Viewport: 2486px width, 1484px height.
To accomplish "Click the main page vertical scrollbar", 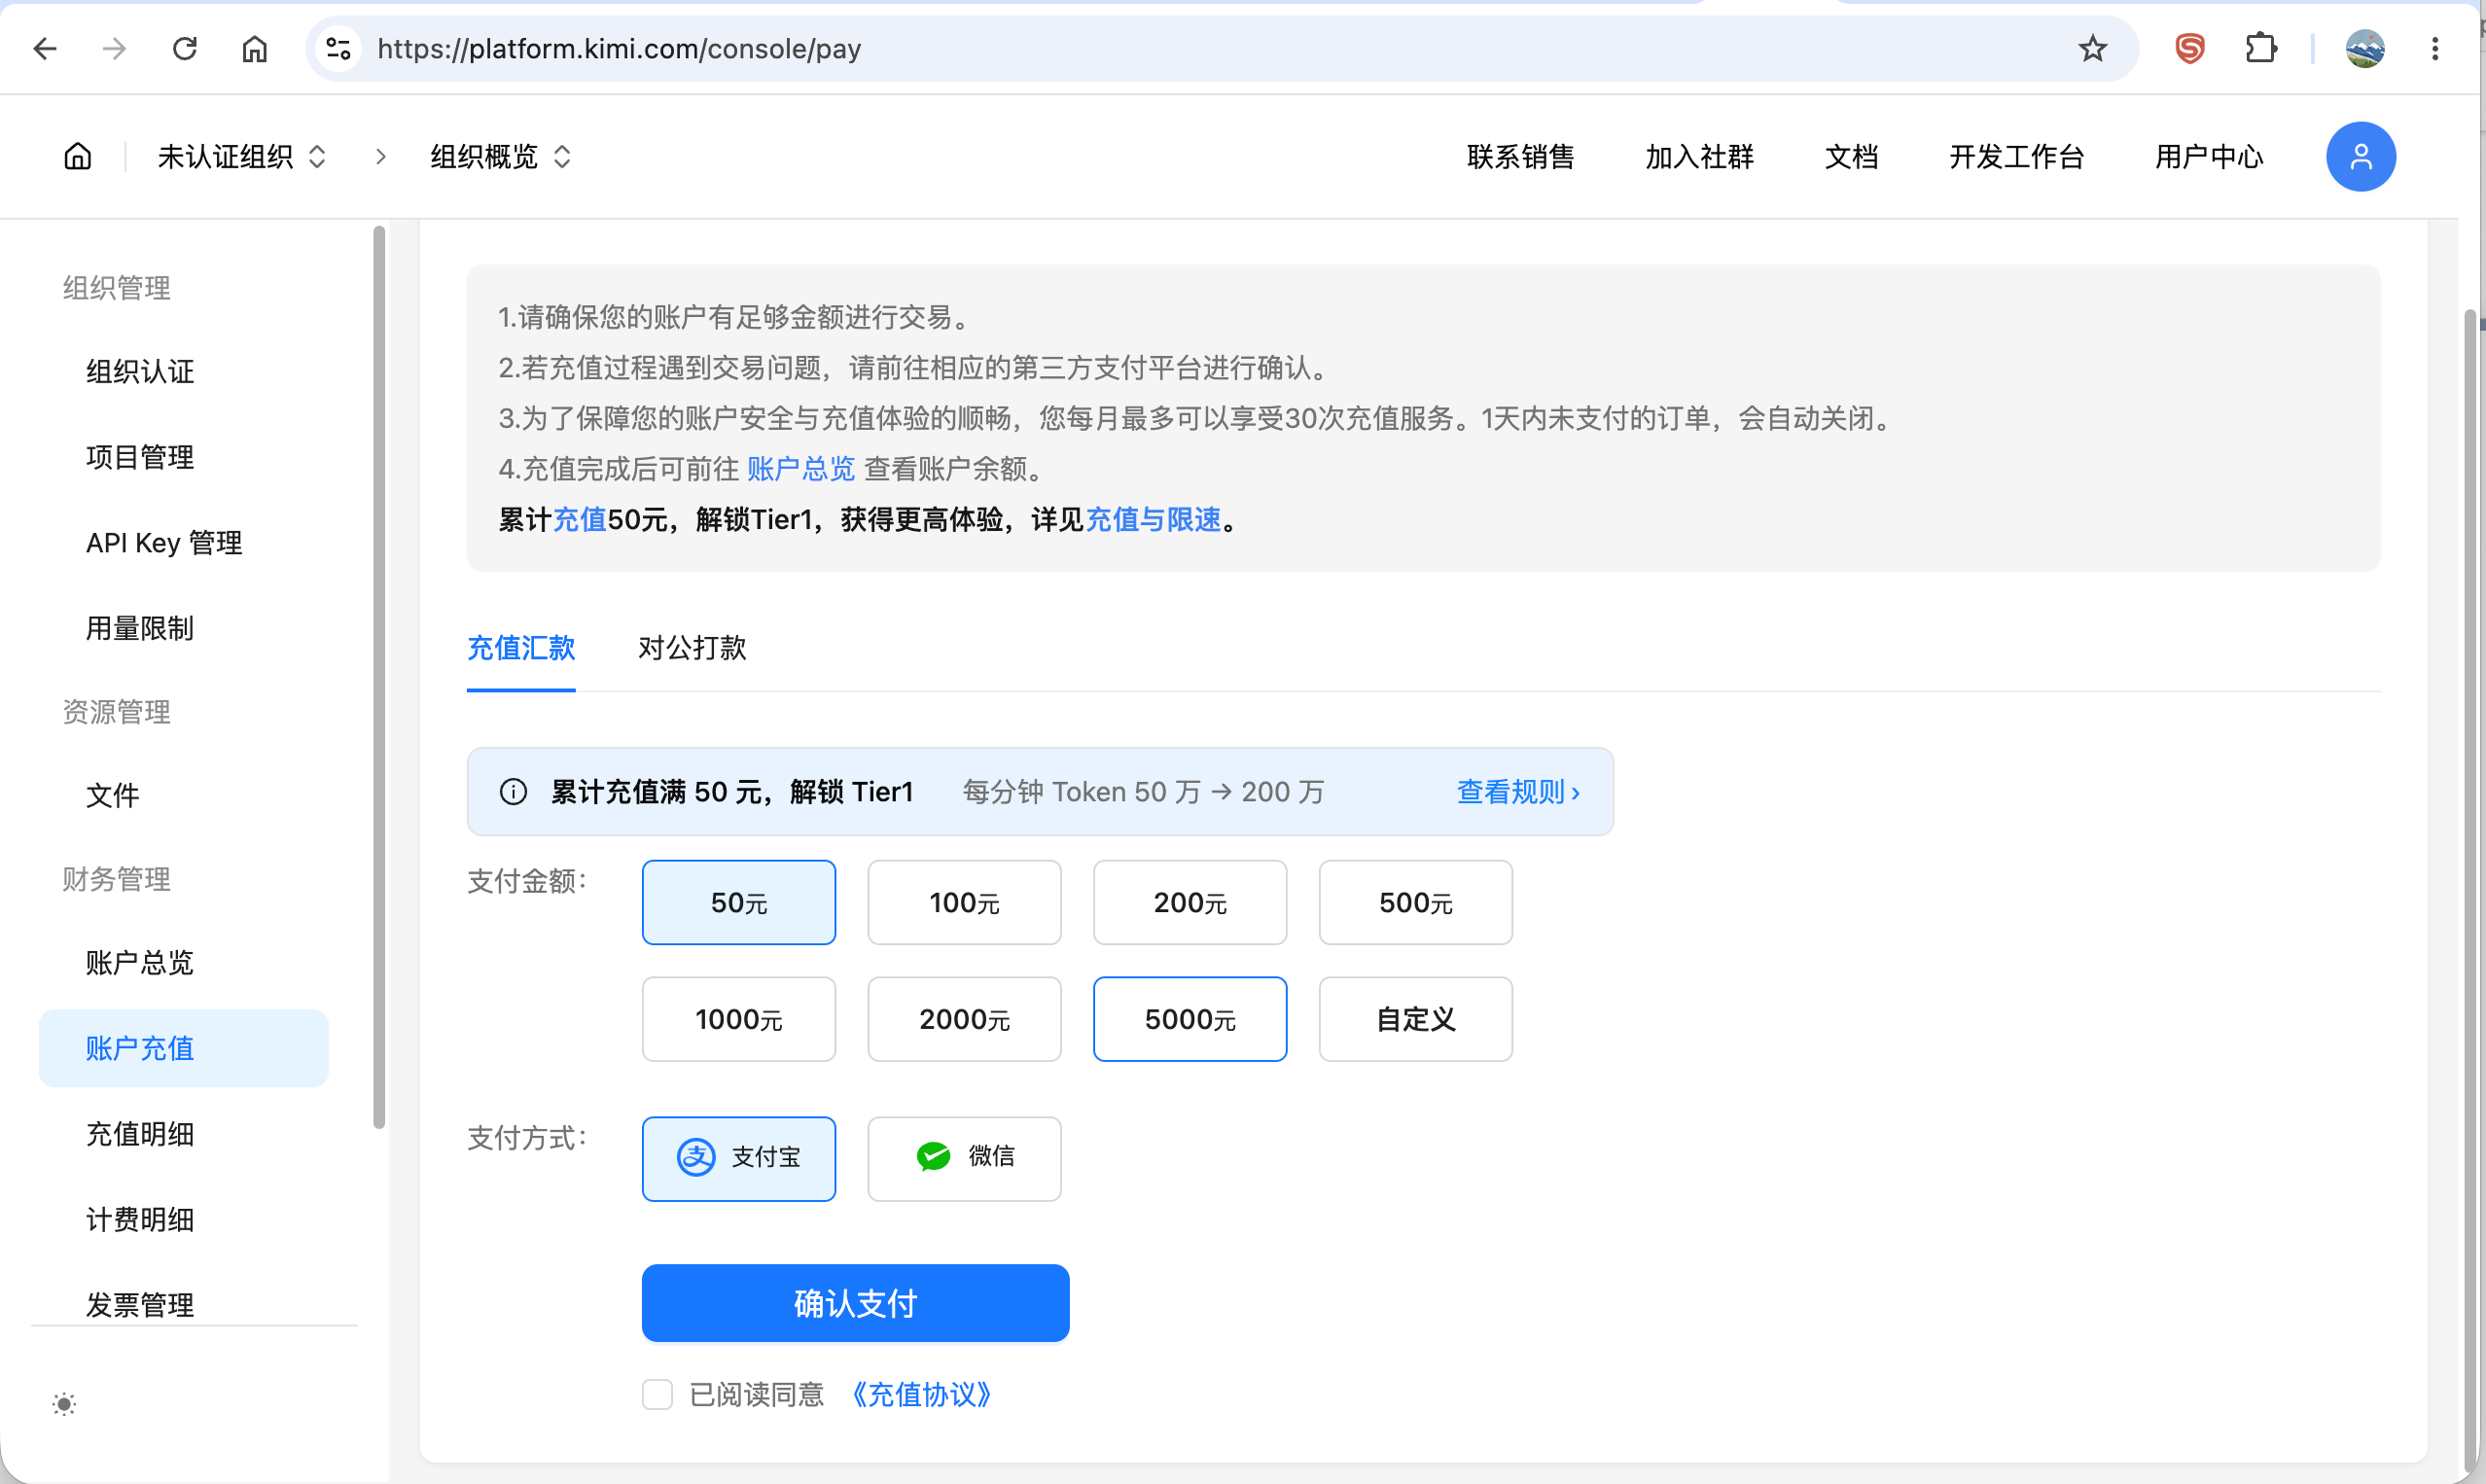I will click(x=2470, y=890).
